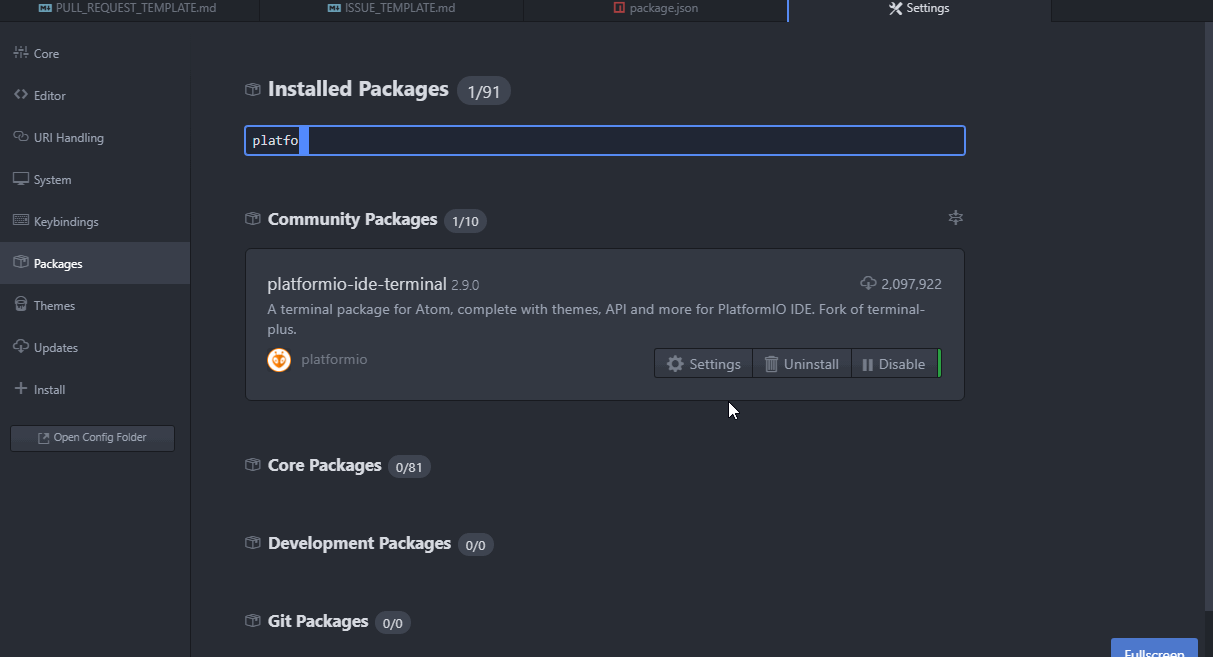1213x657 pixels.
Task: Click the platformio author avatar
Action: (x=279, y=360)
